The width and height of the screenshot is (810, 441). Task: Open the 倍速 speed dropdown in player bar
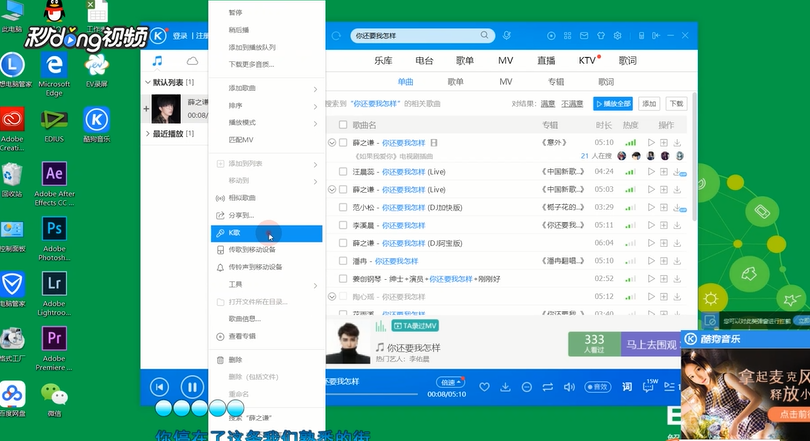click(x=450, y=383)
